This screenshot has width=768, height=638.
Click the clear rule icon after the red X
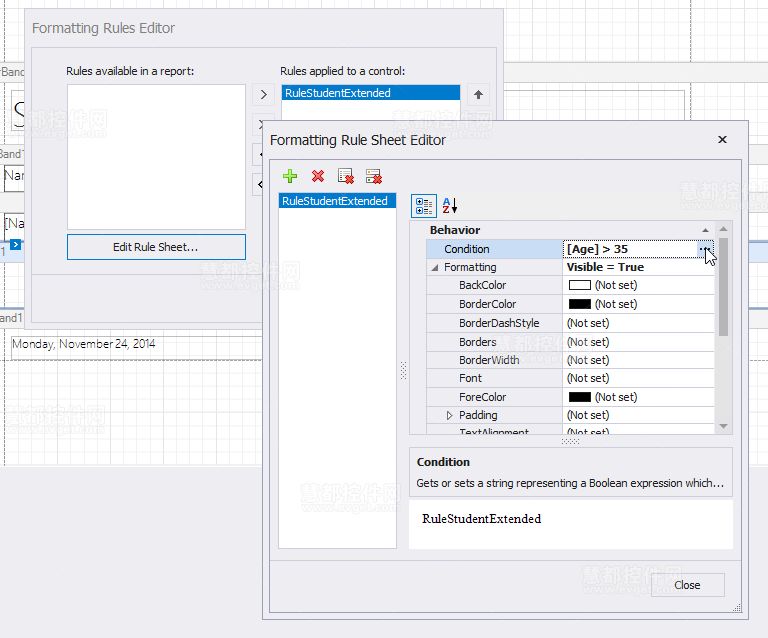point(346,176)
